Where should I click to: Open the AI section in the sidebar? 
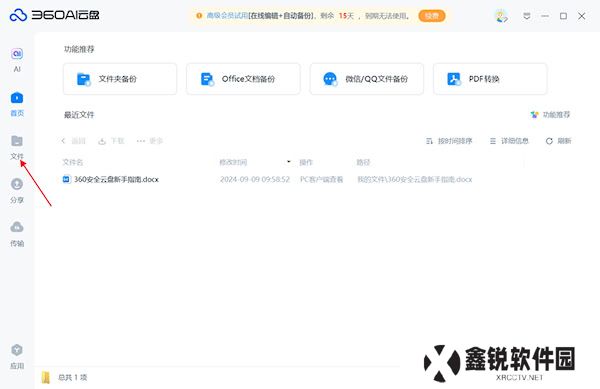pyautogui.click(x=17, y=60)
